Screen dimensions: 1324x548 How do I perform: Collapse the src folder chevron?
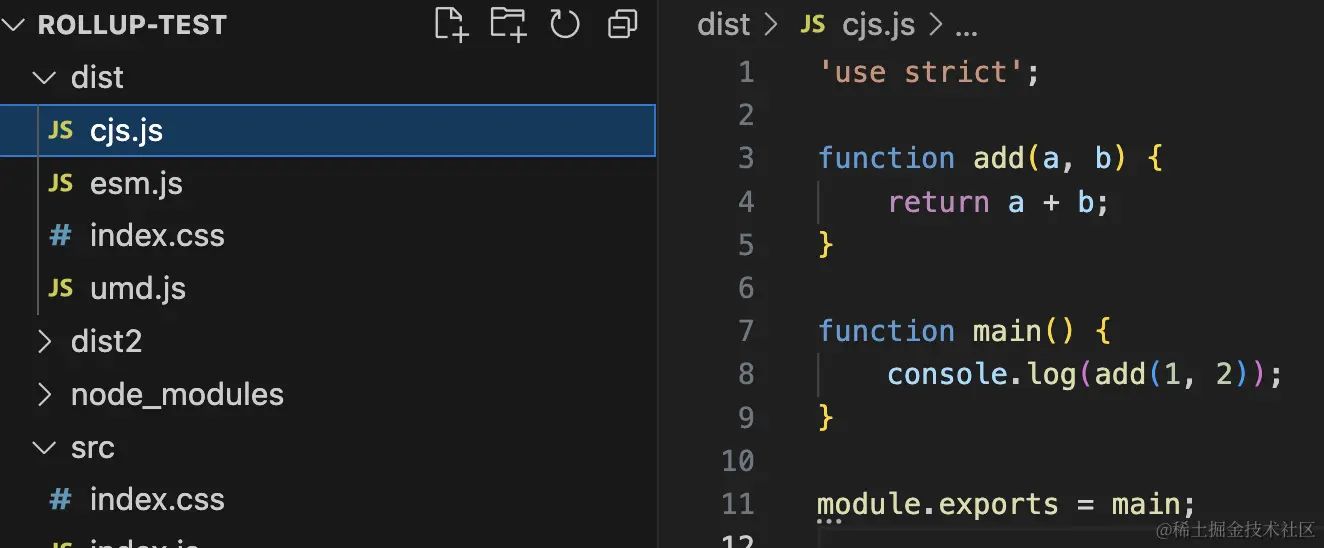click(x=44, y=448)
